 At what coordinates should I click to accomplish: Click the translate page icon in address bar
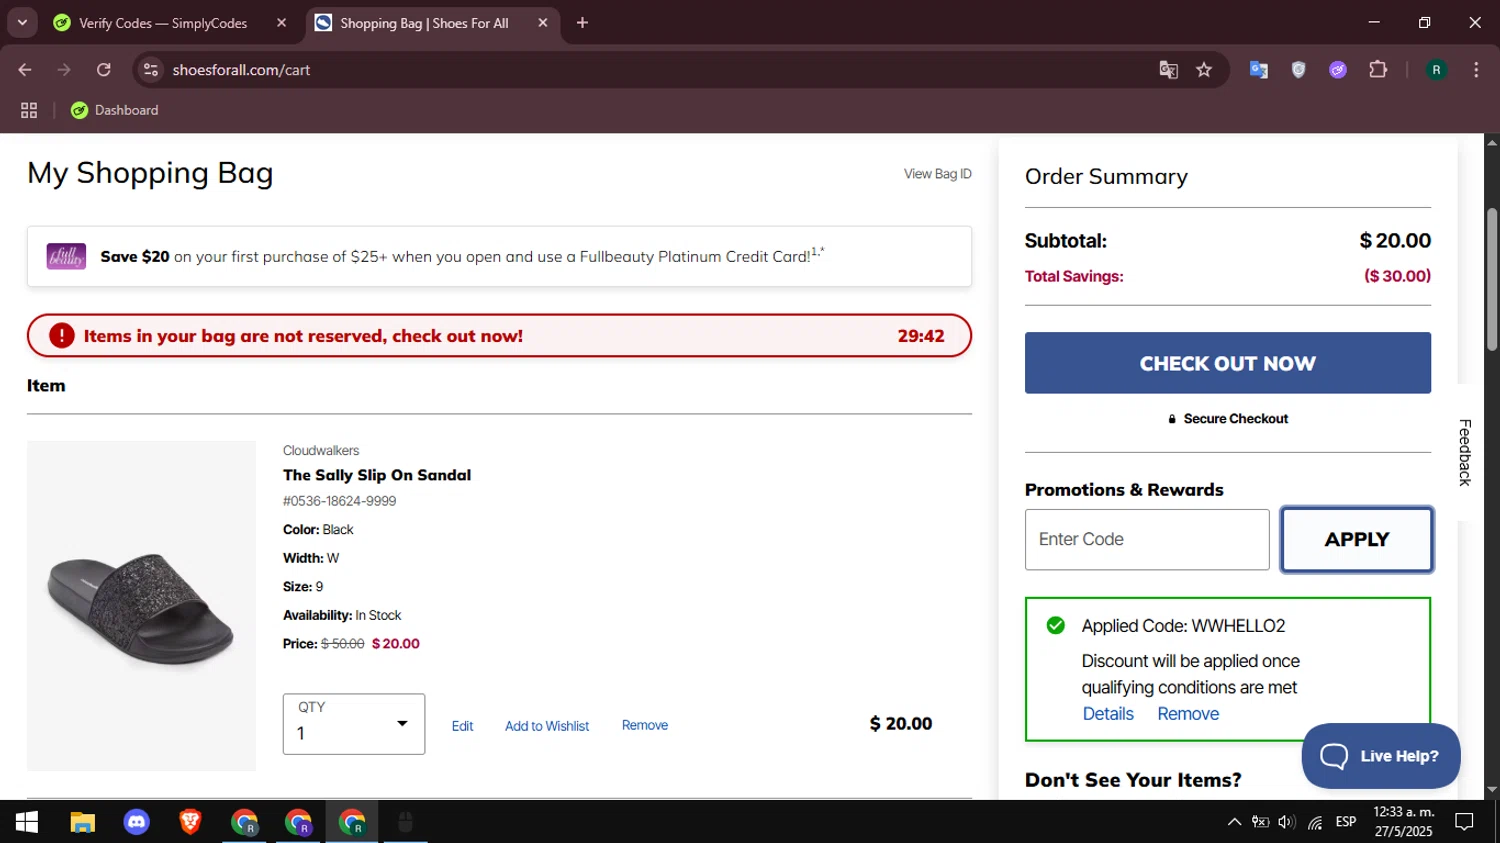pyautogui.click(x=1168, y=70)
